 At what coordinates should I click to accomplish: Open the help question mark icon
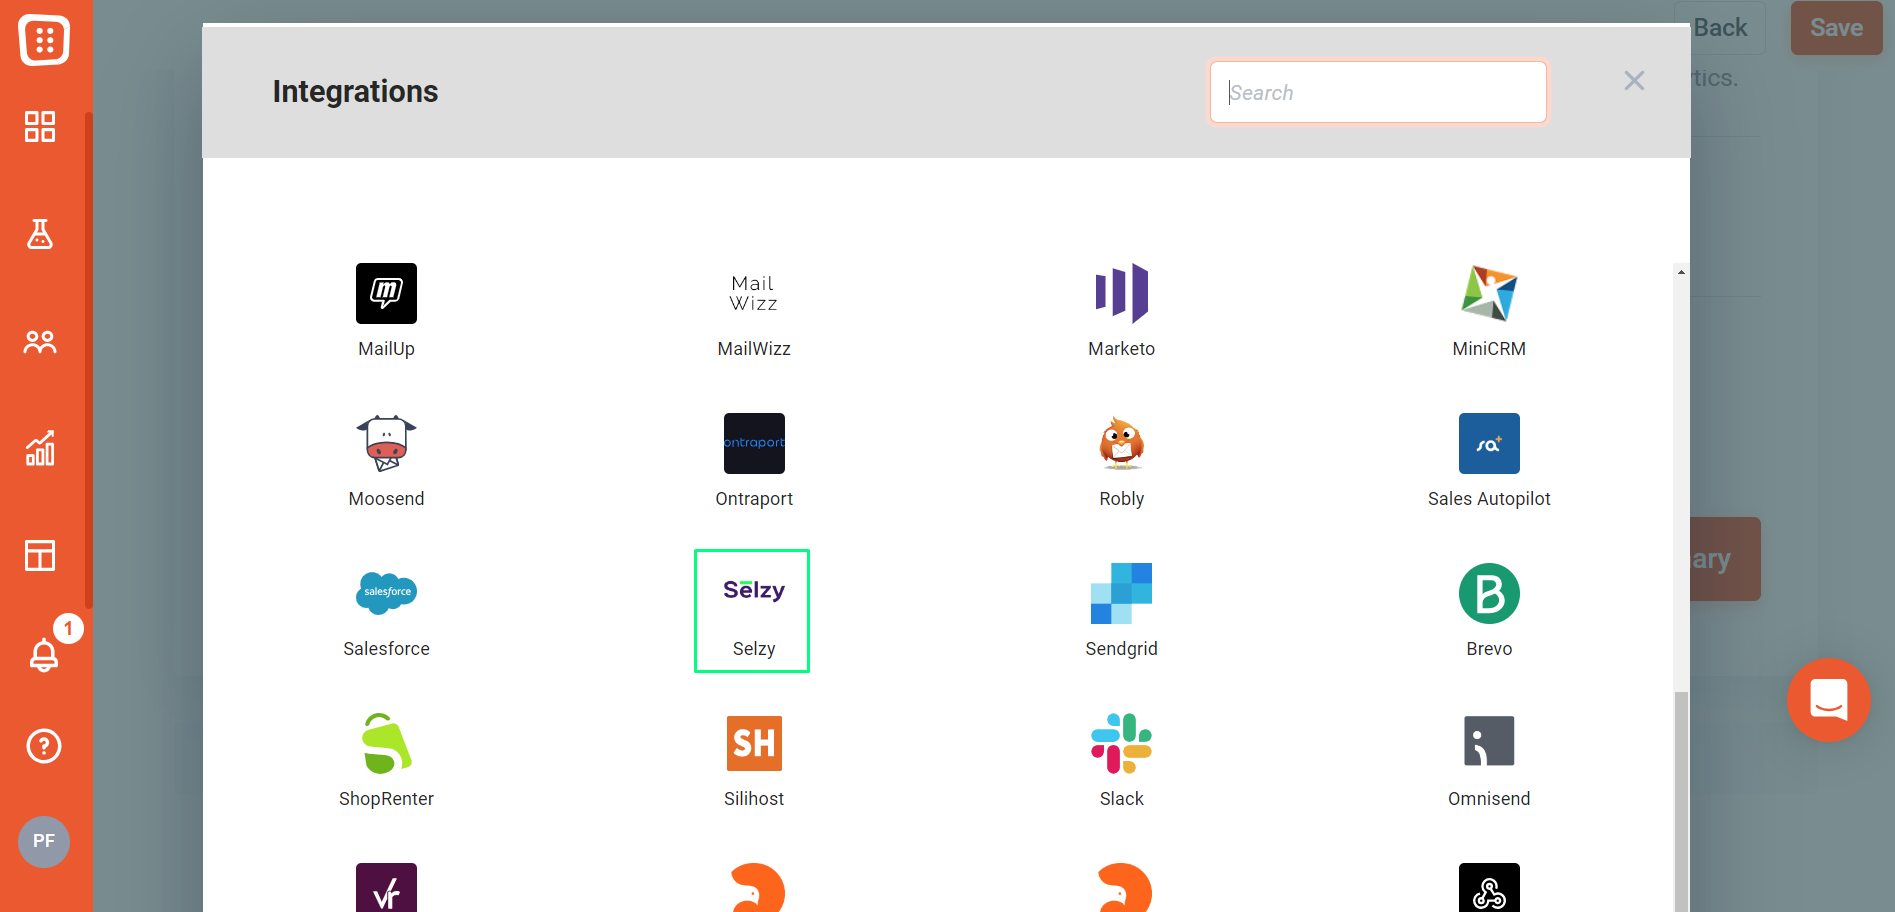[x=44, y=746]
